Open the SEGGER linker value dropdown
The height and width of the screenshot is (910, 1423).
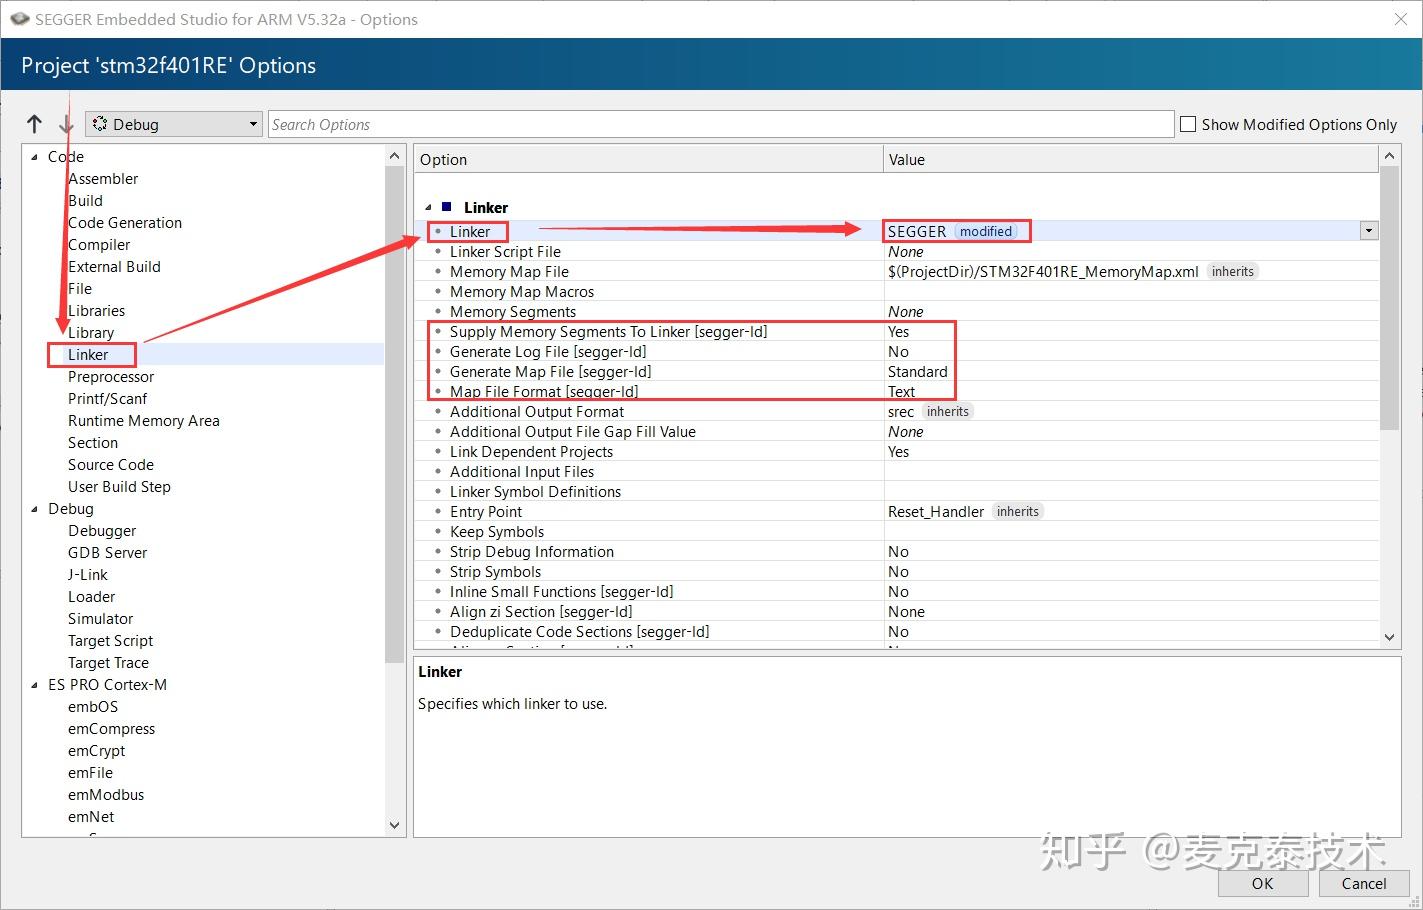pyautogui.click(x=1368, y=230)
